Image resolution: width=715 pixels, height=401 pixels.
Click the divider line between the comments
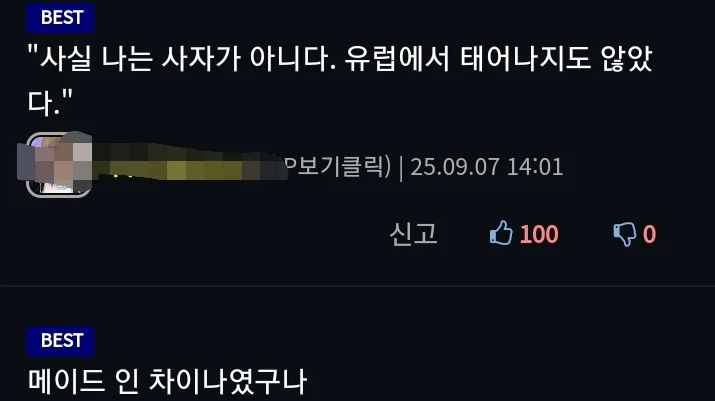[358, 286]
